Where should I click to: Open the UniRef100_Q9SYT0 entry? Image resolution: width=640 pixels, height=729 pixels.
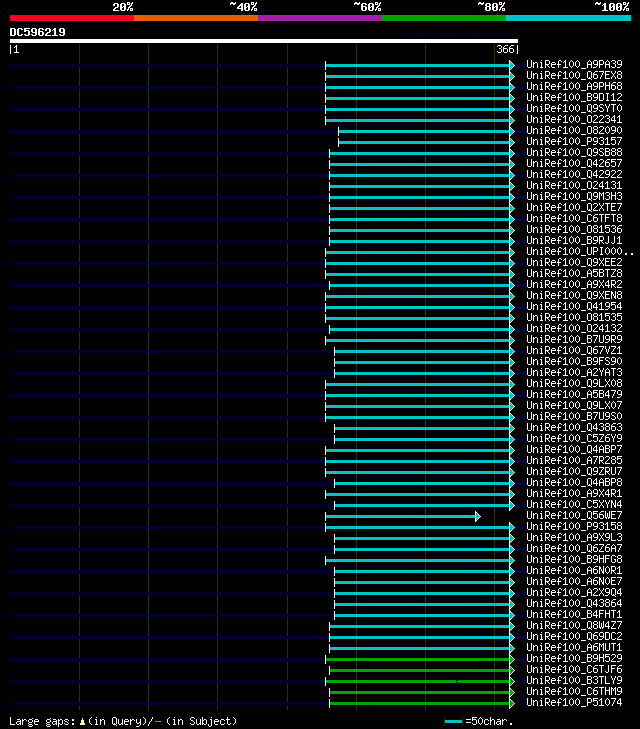(574, 108)
